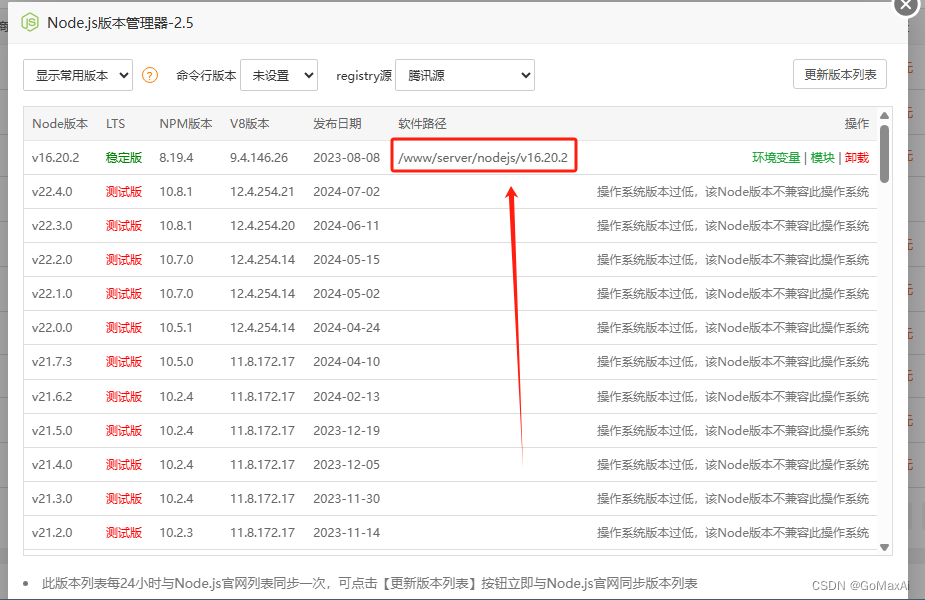Click the date 2023-11-30

pos(347,499)
